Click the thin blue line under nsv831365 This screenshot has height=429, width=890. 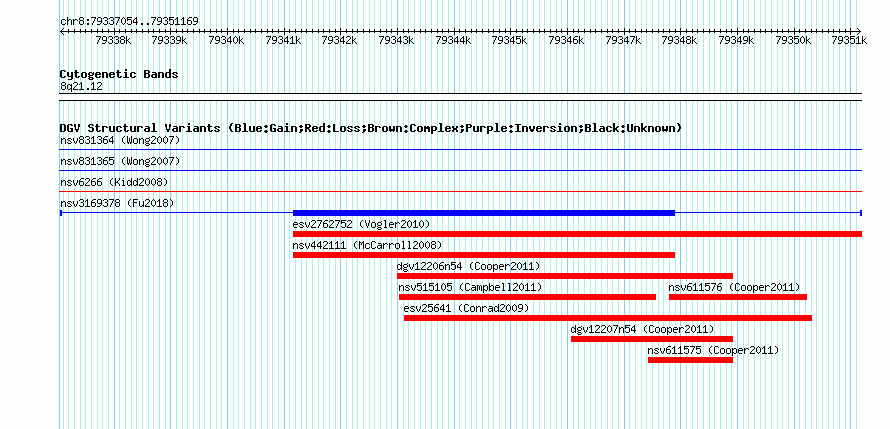click(x=461, y=170)
